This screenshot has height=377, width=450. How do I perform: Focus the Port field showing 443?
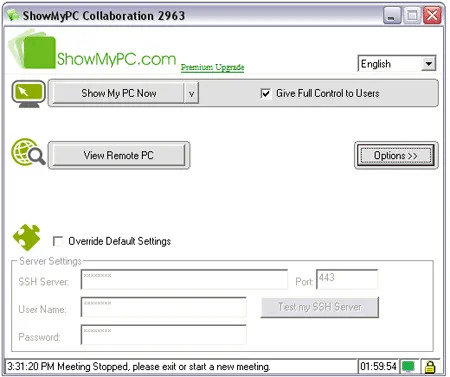(x=347, y=279)
